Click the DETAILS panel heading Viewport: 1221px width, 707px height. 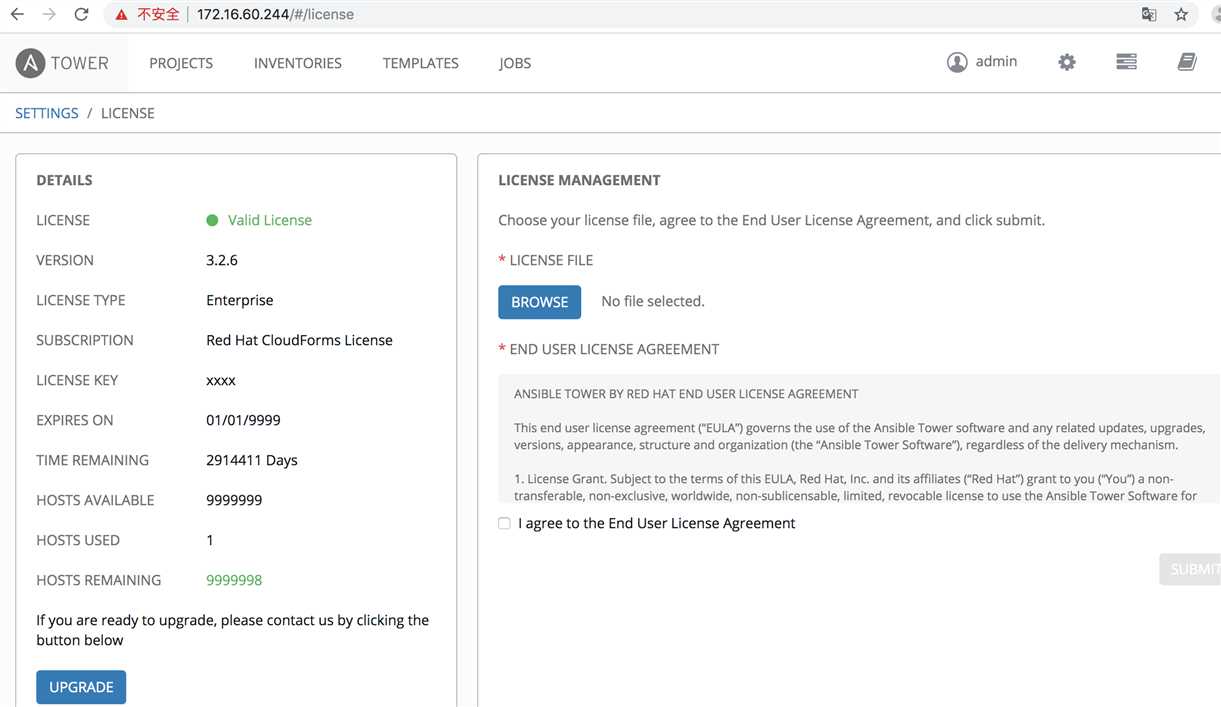coord(64,180)
